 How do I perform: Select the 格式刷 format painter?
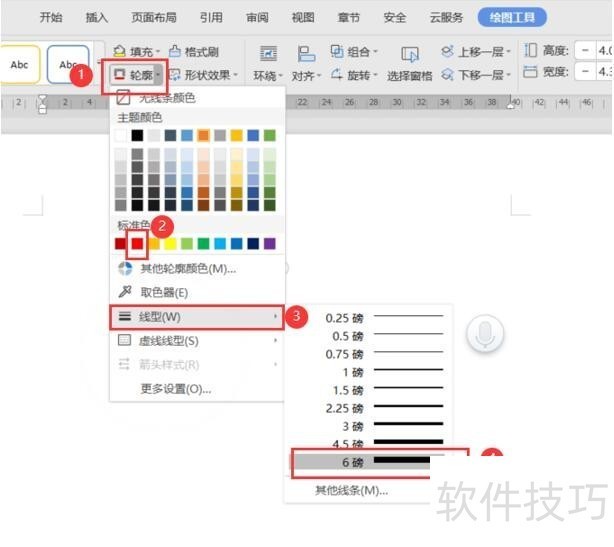pos(194,51)
